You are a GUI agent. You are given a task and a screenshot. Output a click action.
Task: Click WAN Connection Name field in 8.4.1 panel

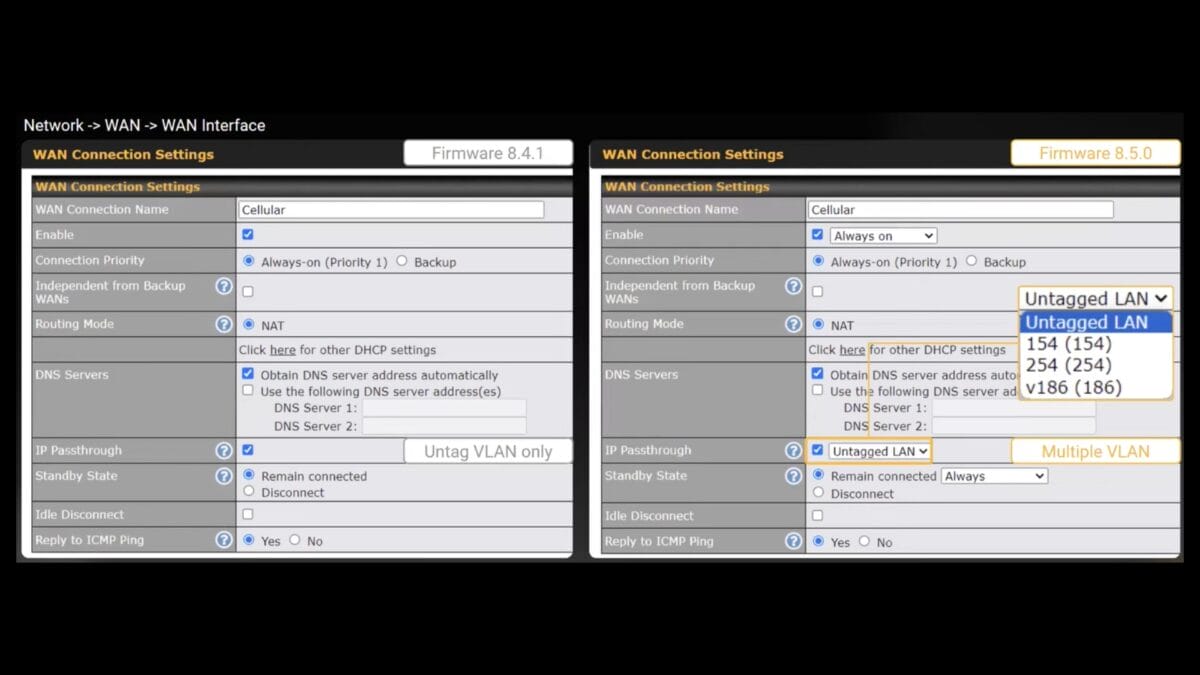click(391, 210)
